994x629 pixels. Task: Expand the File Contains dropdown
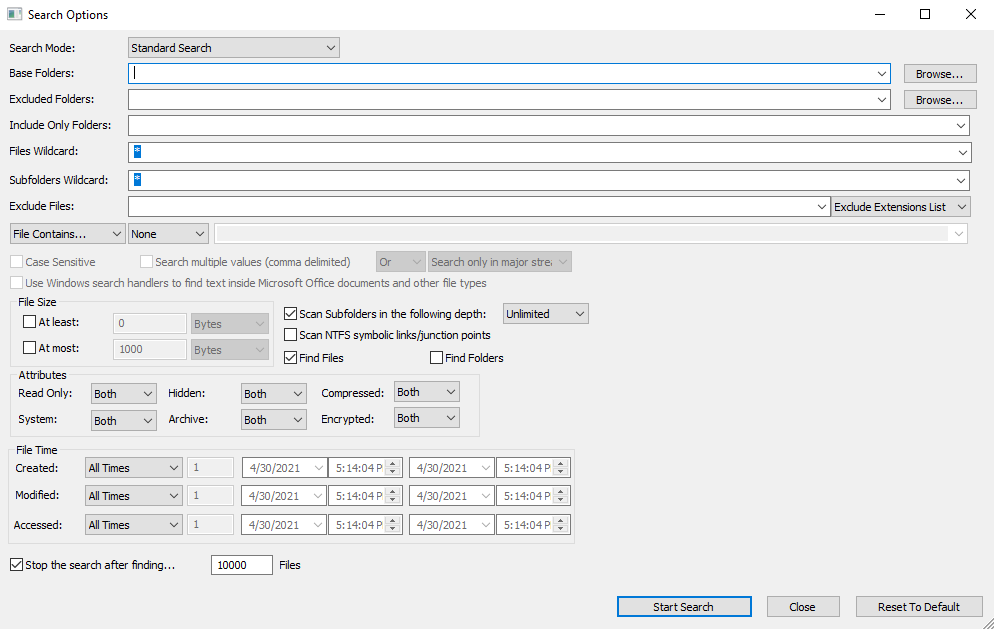tap(67, 234)
